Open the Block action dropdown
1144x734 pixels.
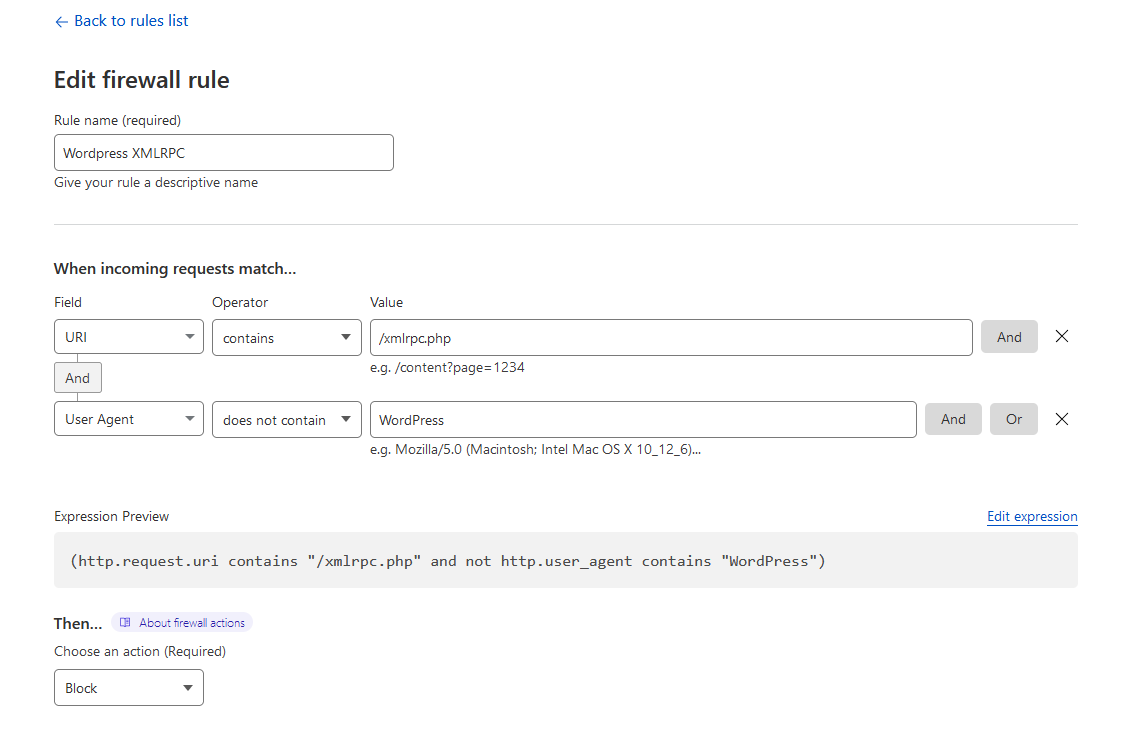point(129,688)
